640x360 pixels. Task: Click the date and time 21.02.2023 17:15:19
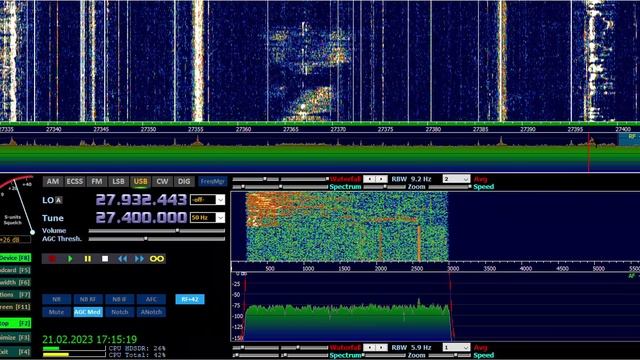(90, 339)
